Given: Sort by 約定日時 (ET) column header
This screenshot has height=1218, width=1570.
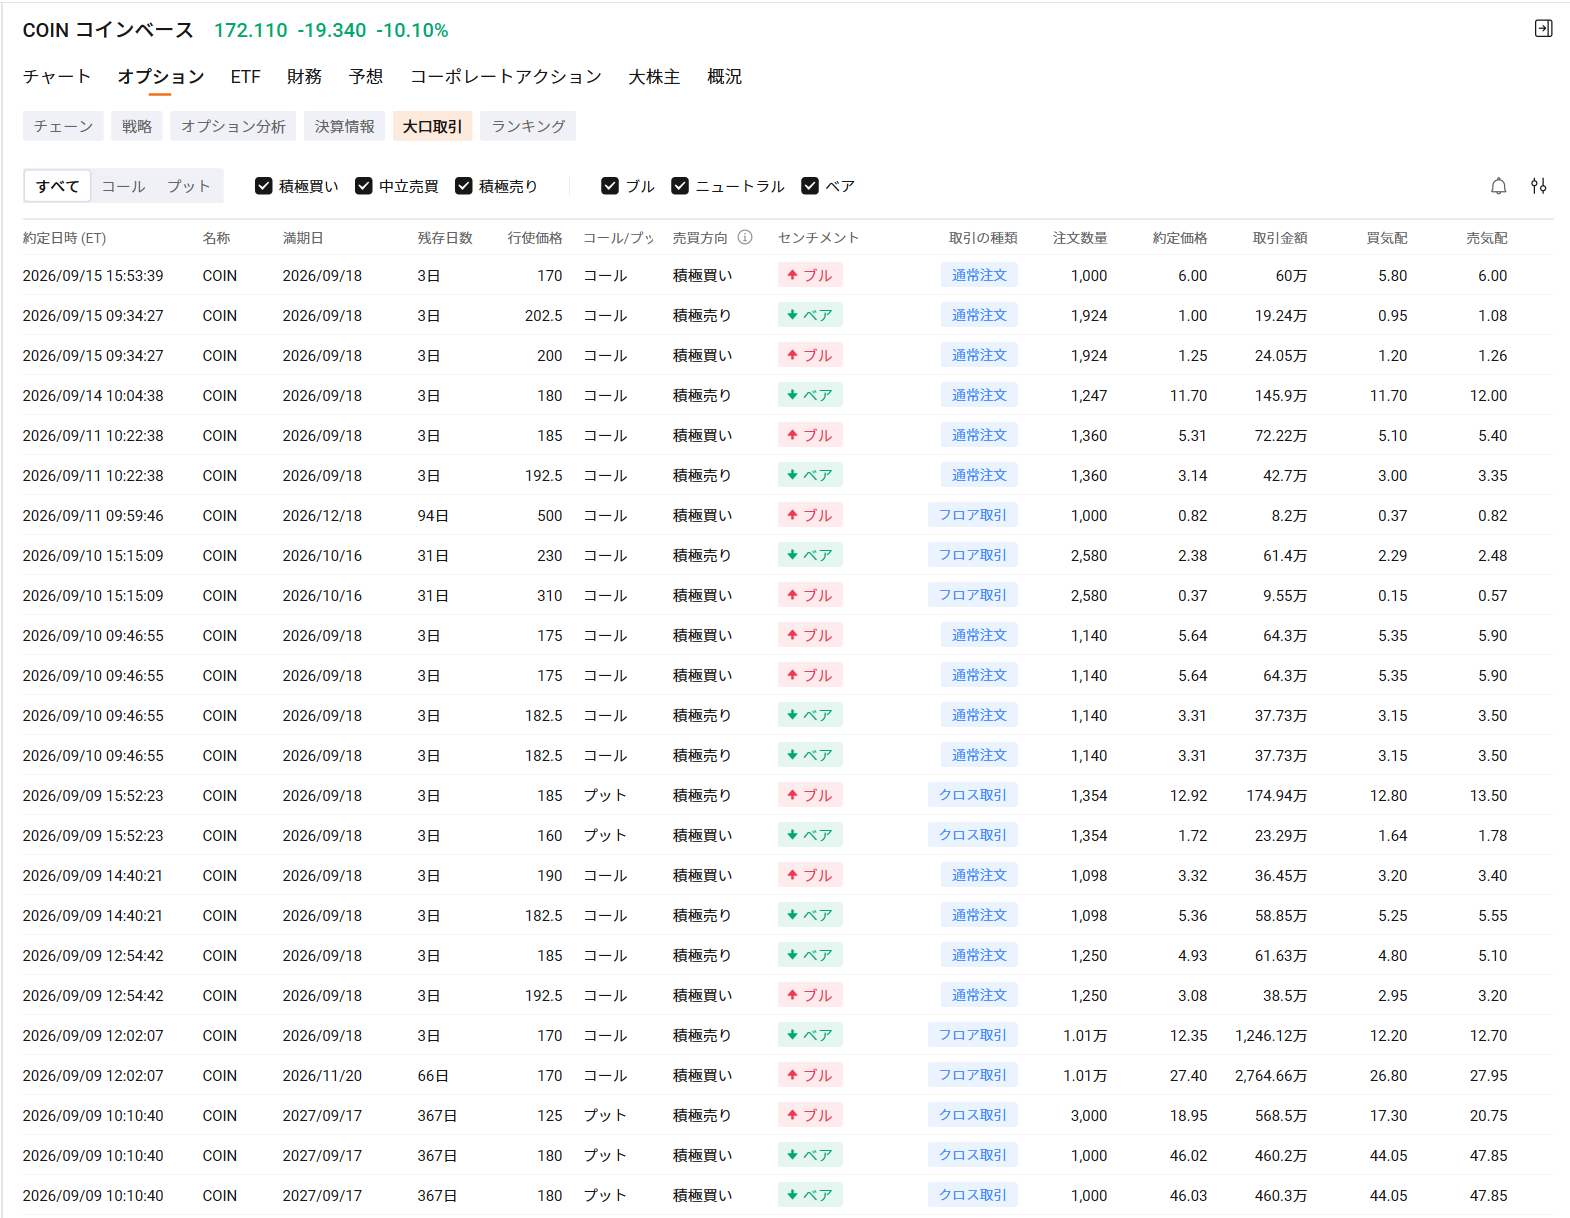Looking at the screenshot, I should point(64,238).
